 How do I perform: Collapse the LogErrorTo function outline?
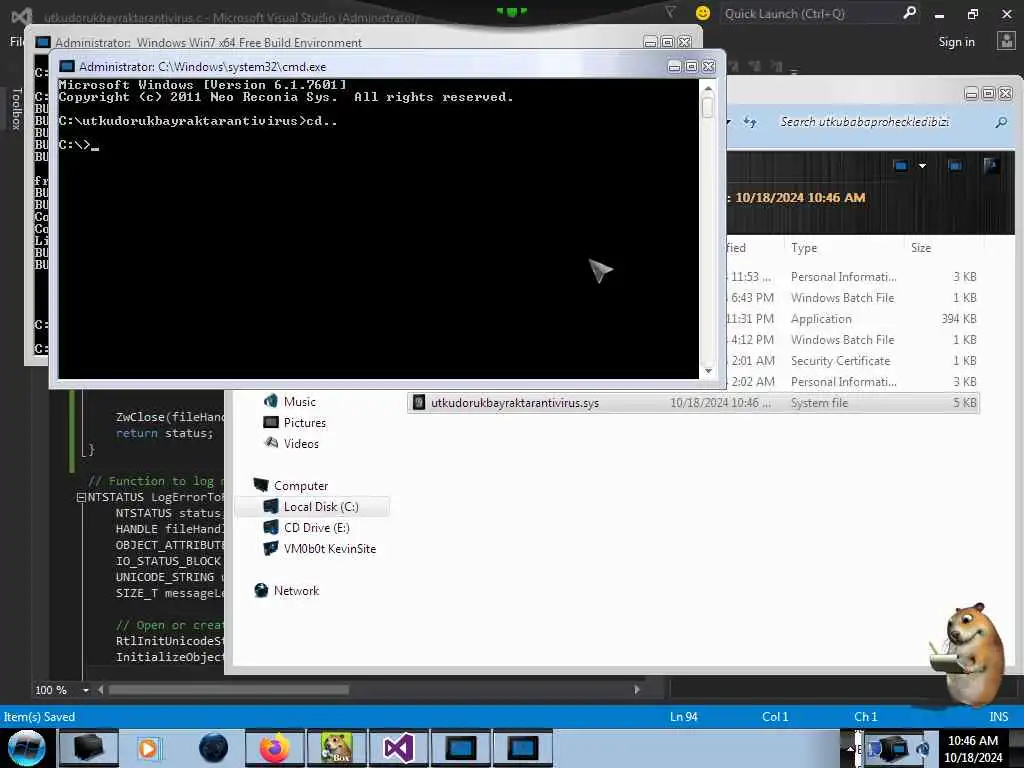81,498
